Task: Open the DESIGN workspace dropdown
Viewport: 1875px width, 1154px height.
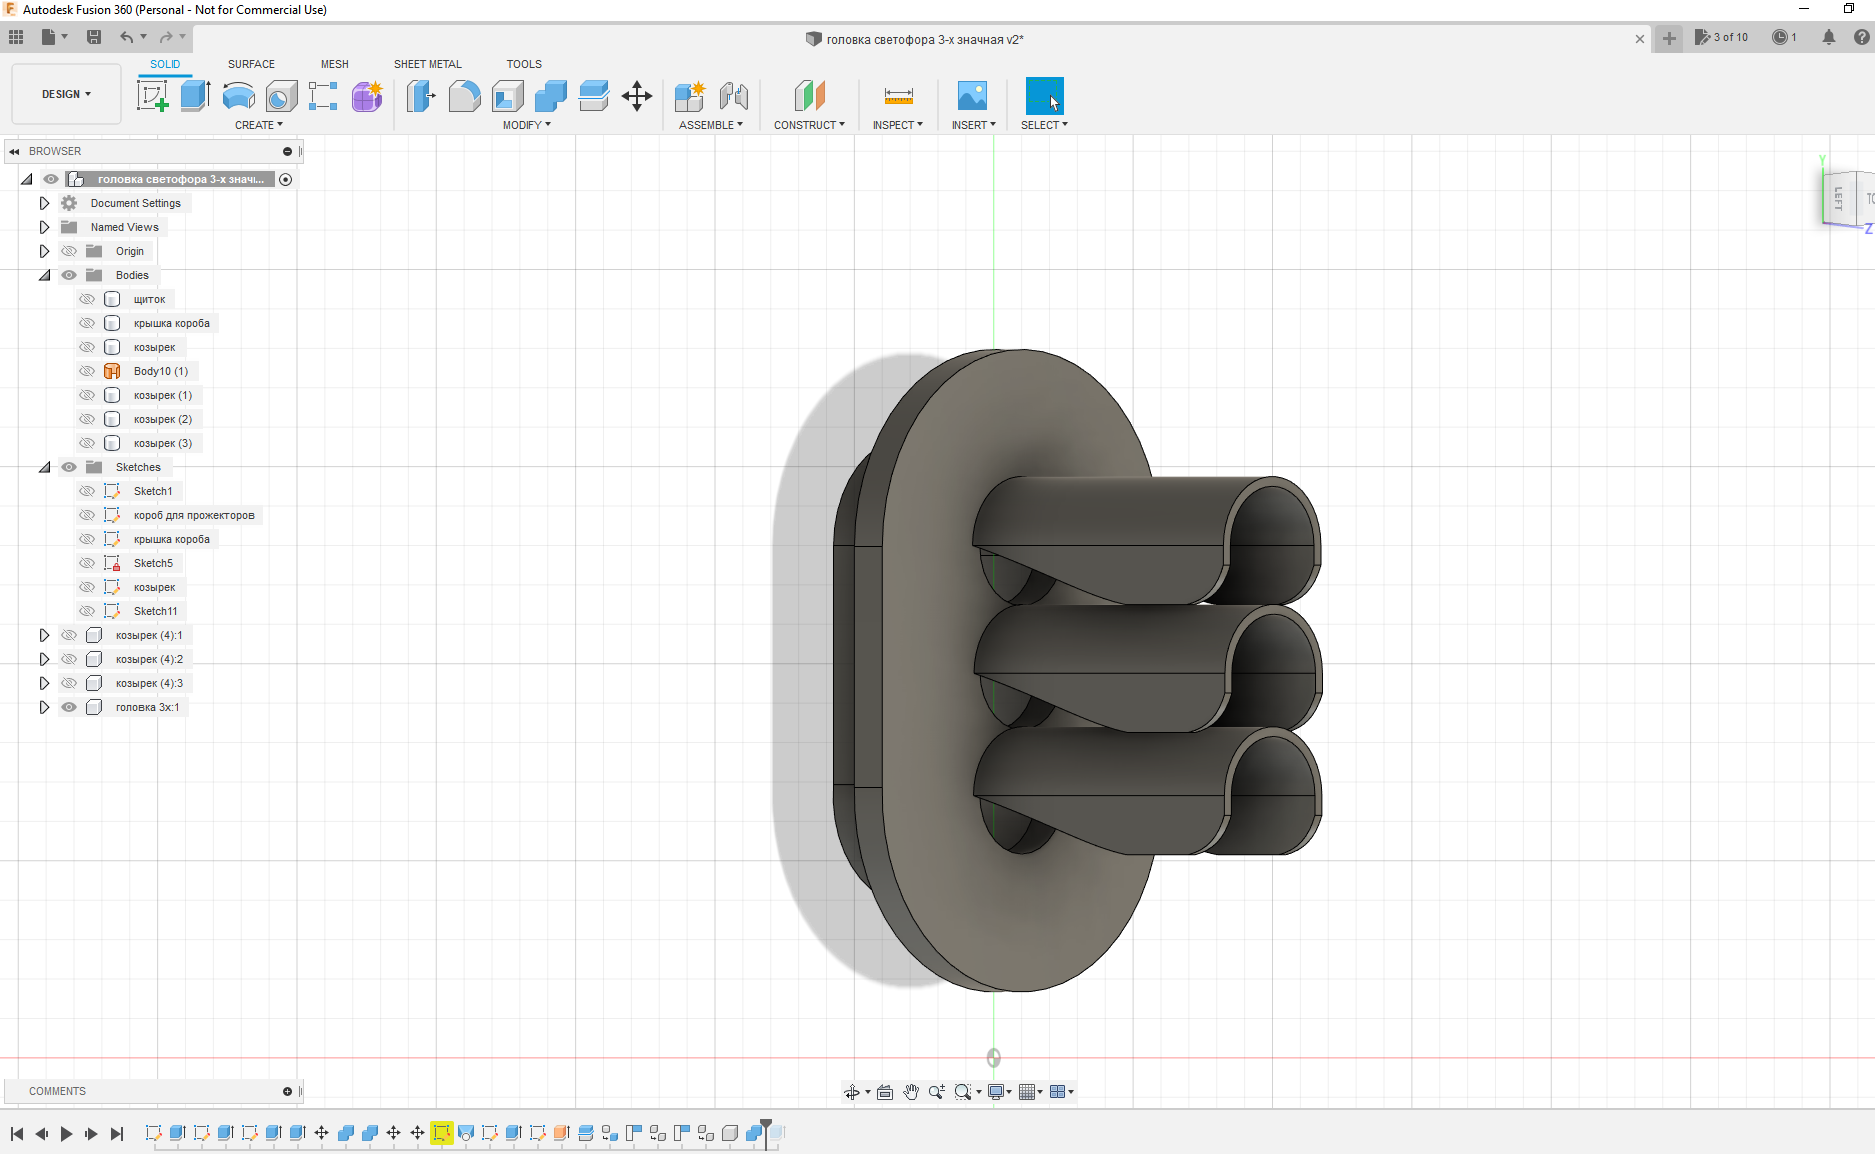Action: point(66,94)
